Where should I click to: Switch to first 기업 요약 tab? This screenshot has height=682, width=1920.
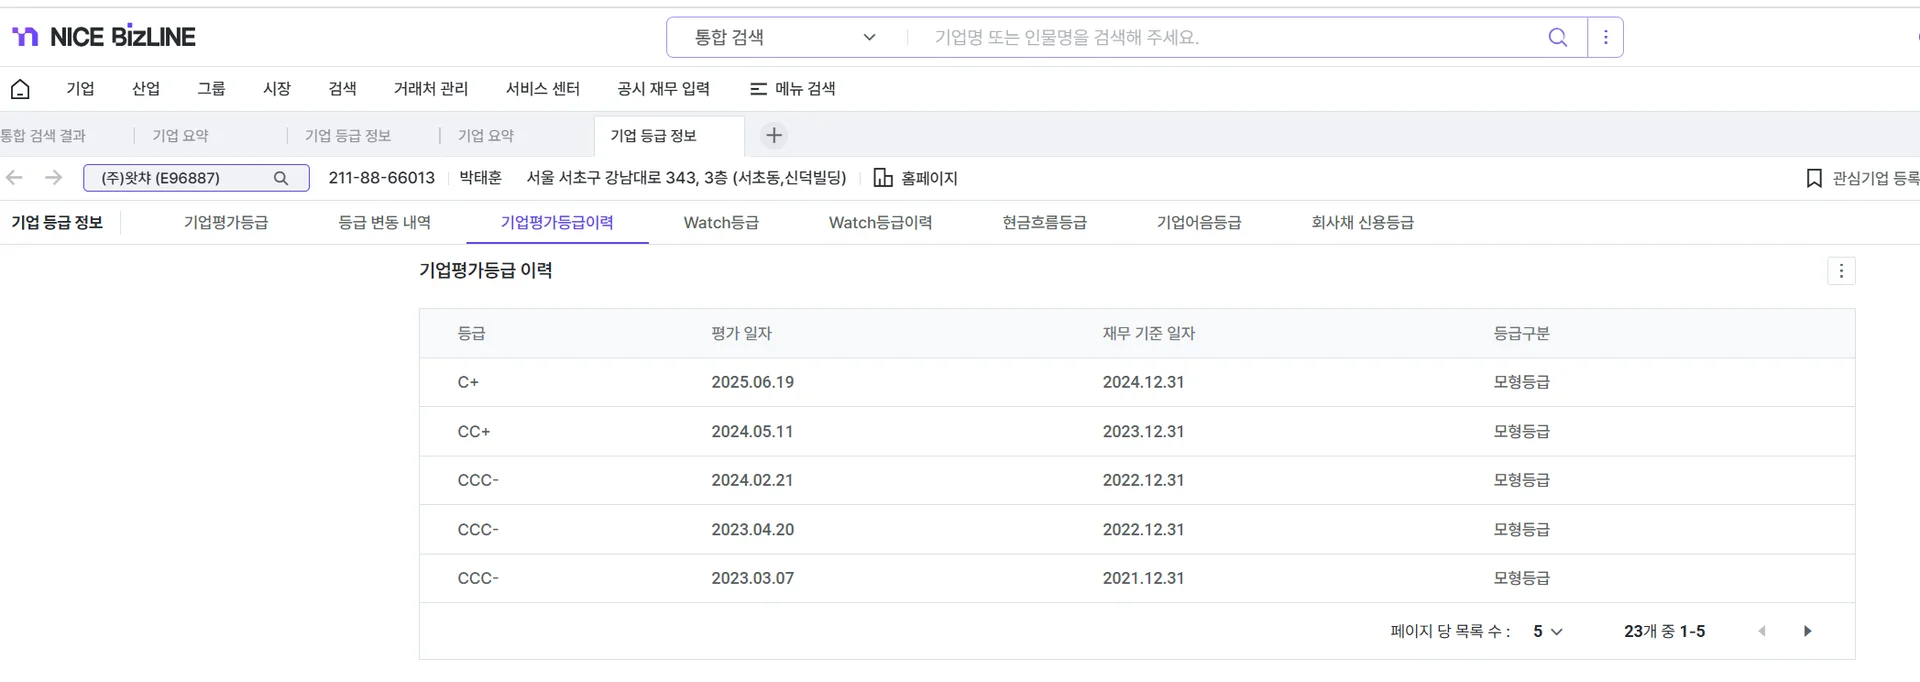180,136
